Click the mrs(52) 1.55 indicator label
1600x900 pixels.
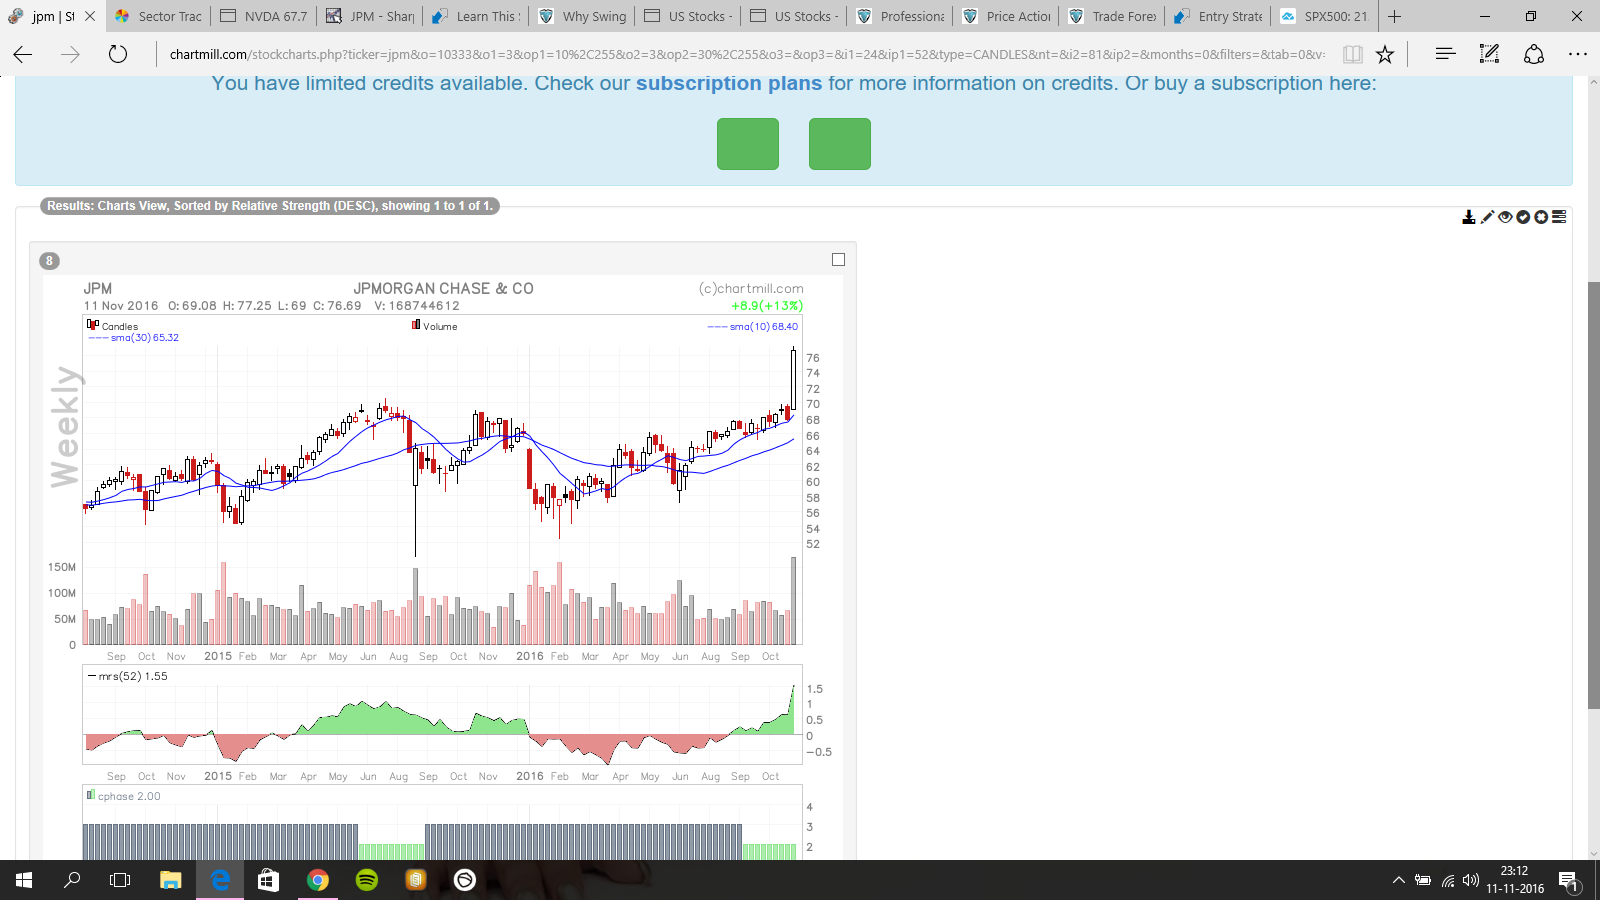tap(132, 676)
